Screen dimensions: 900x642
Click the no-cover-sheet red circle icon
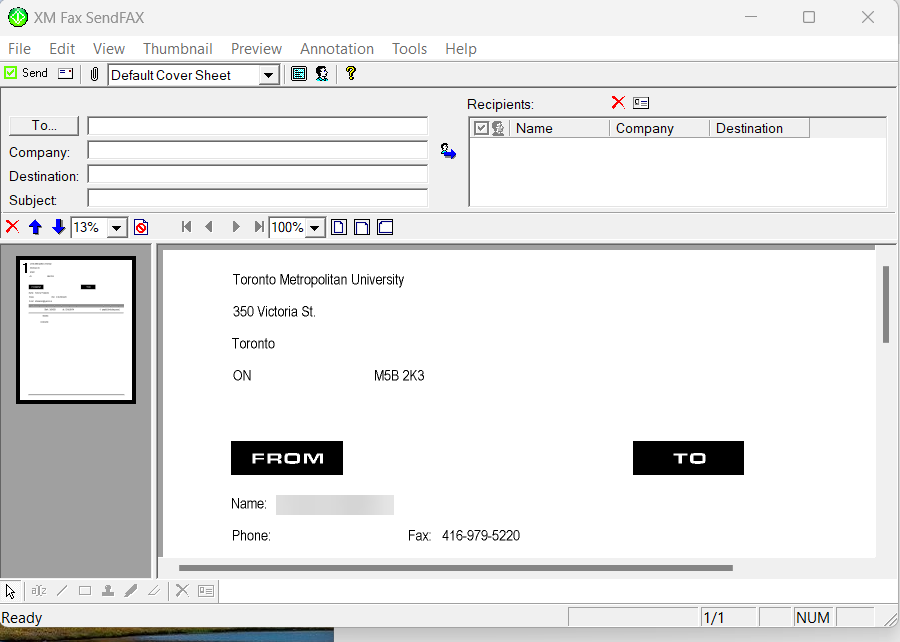pyautogui.click(x=141, y=227)
